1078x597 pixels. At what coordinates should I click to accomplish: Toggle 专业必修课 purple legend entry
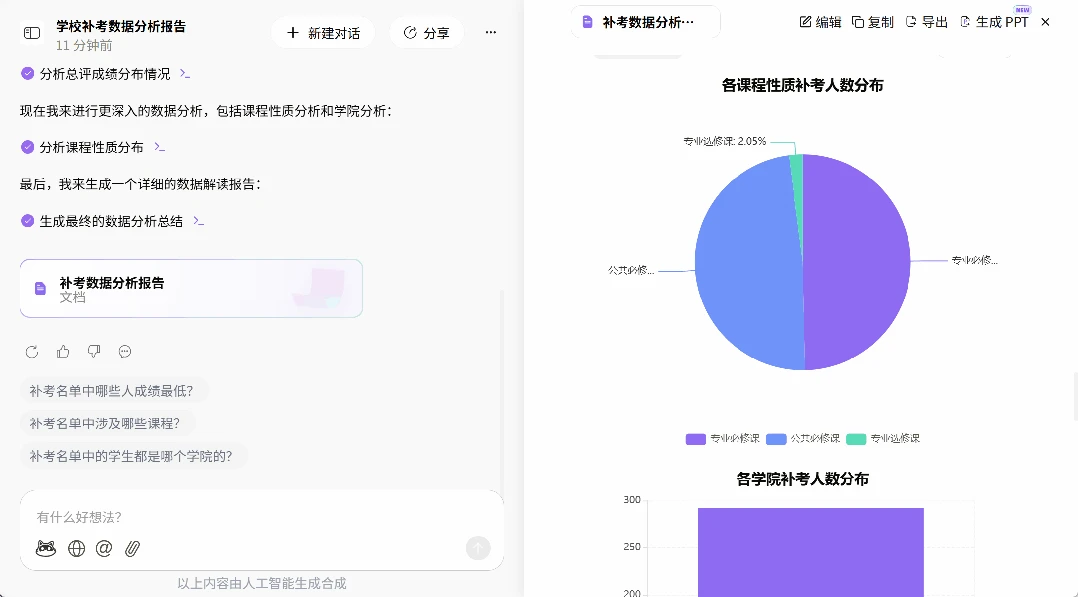click(x=723, y=439)
